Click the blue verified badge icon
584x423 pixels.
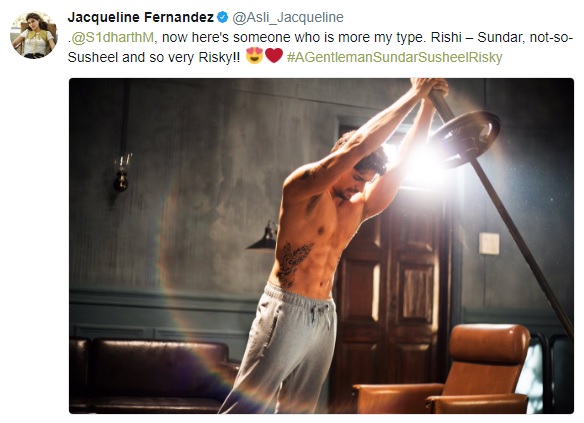222,17
